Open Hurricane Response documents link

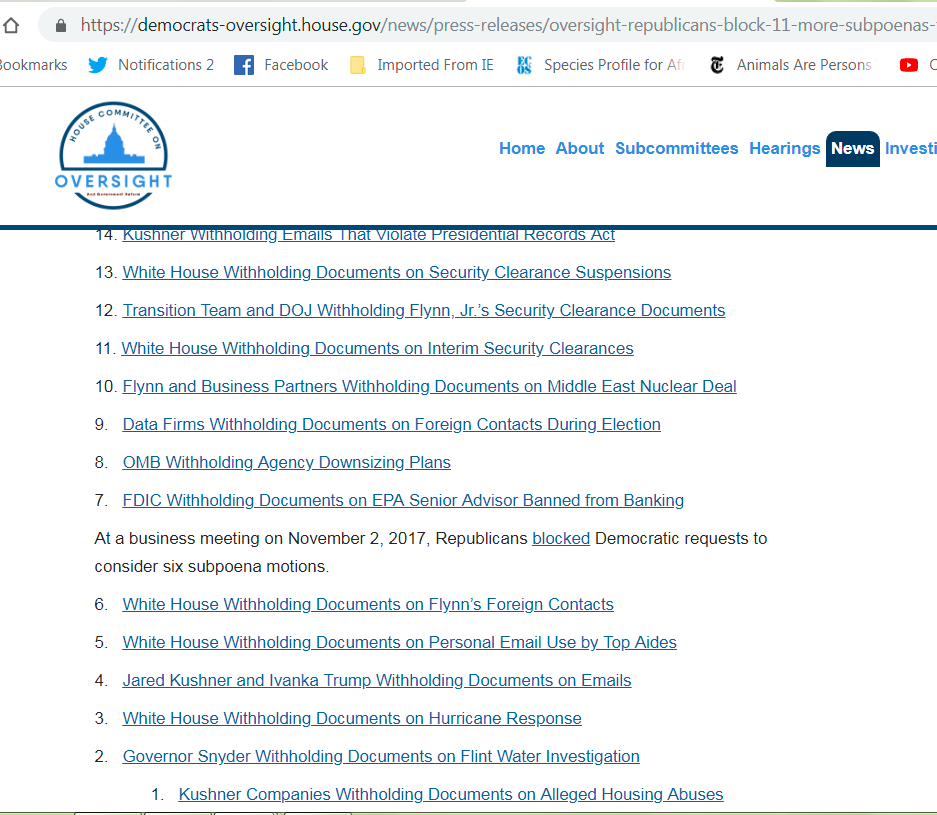[x=351, y=718]
